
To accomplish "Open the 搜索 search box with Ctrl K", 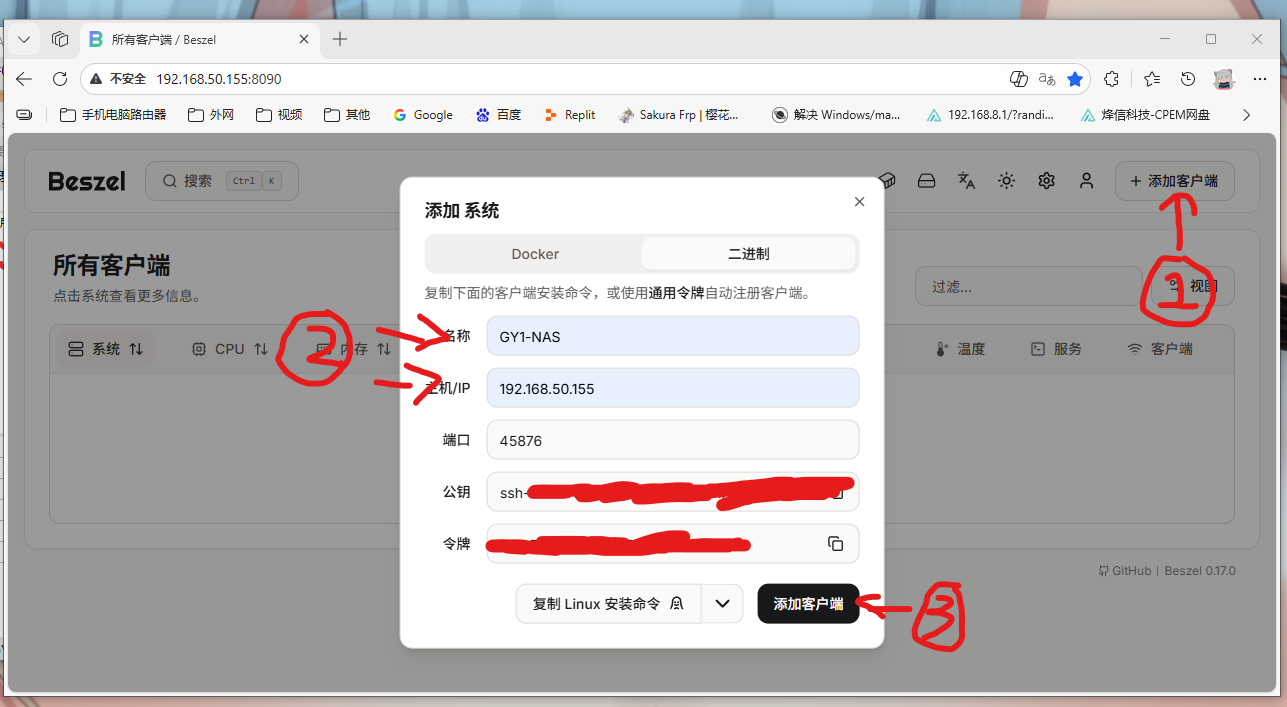I will 222,181.
